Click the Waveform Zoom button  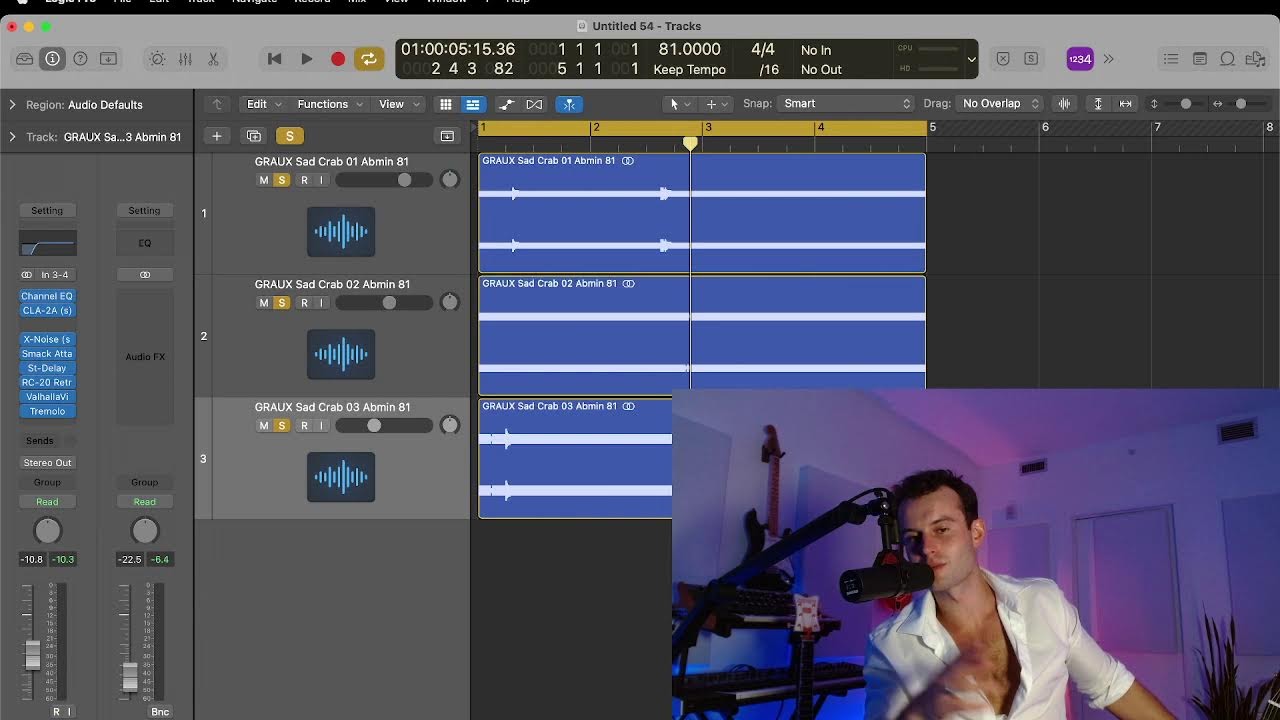(1064, 104)
